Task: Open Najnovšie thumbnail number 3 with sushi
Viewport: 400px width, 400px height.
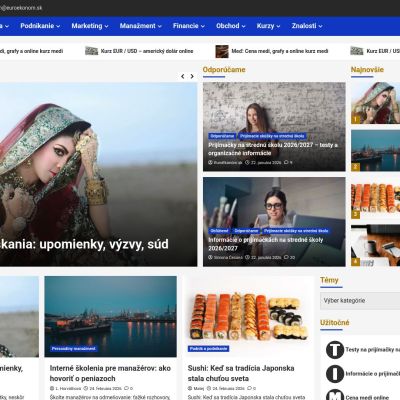Action: click(375, 199)
